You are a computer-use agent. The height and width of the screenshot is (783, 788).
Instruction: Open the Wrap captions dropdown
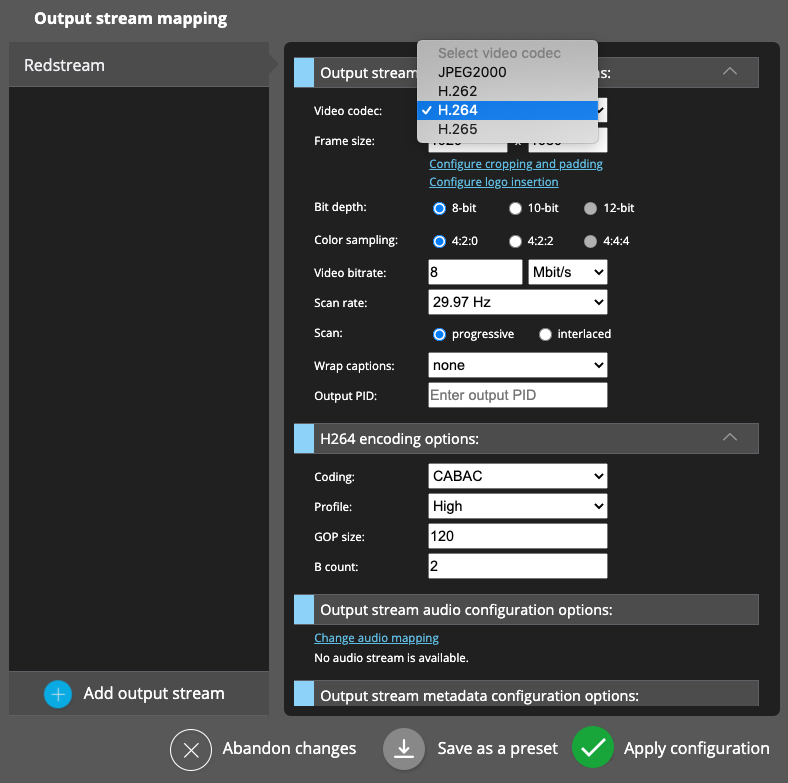pos(517,366)
